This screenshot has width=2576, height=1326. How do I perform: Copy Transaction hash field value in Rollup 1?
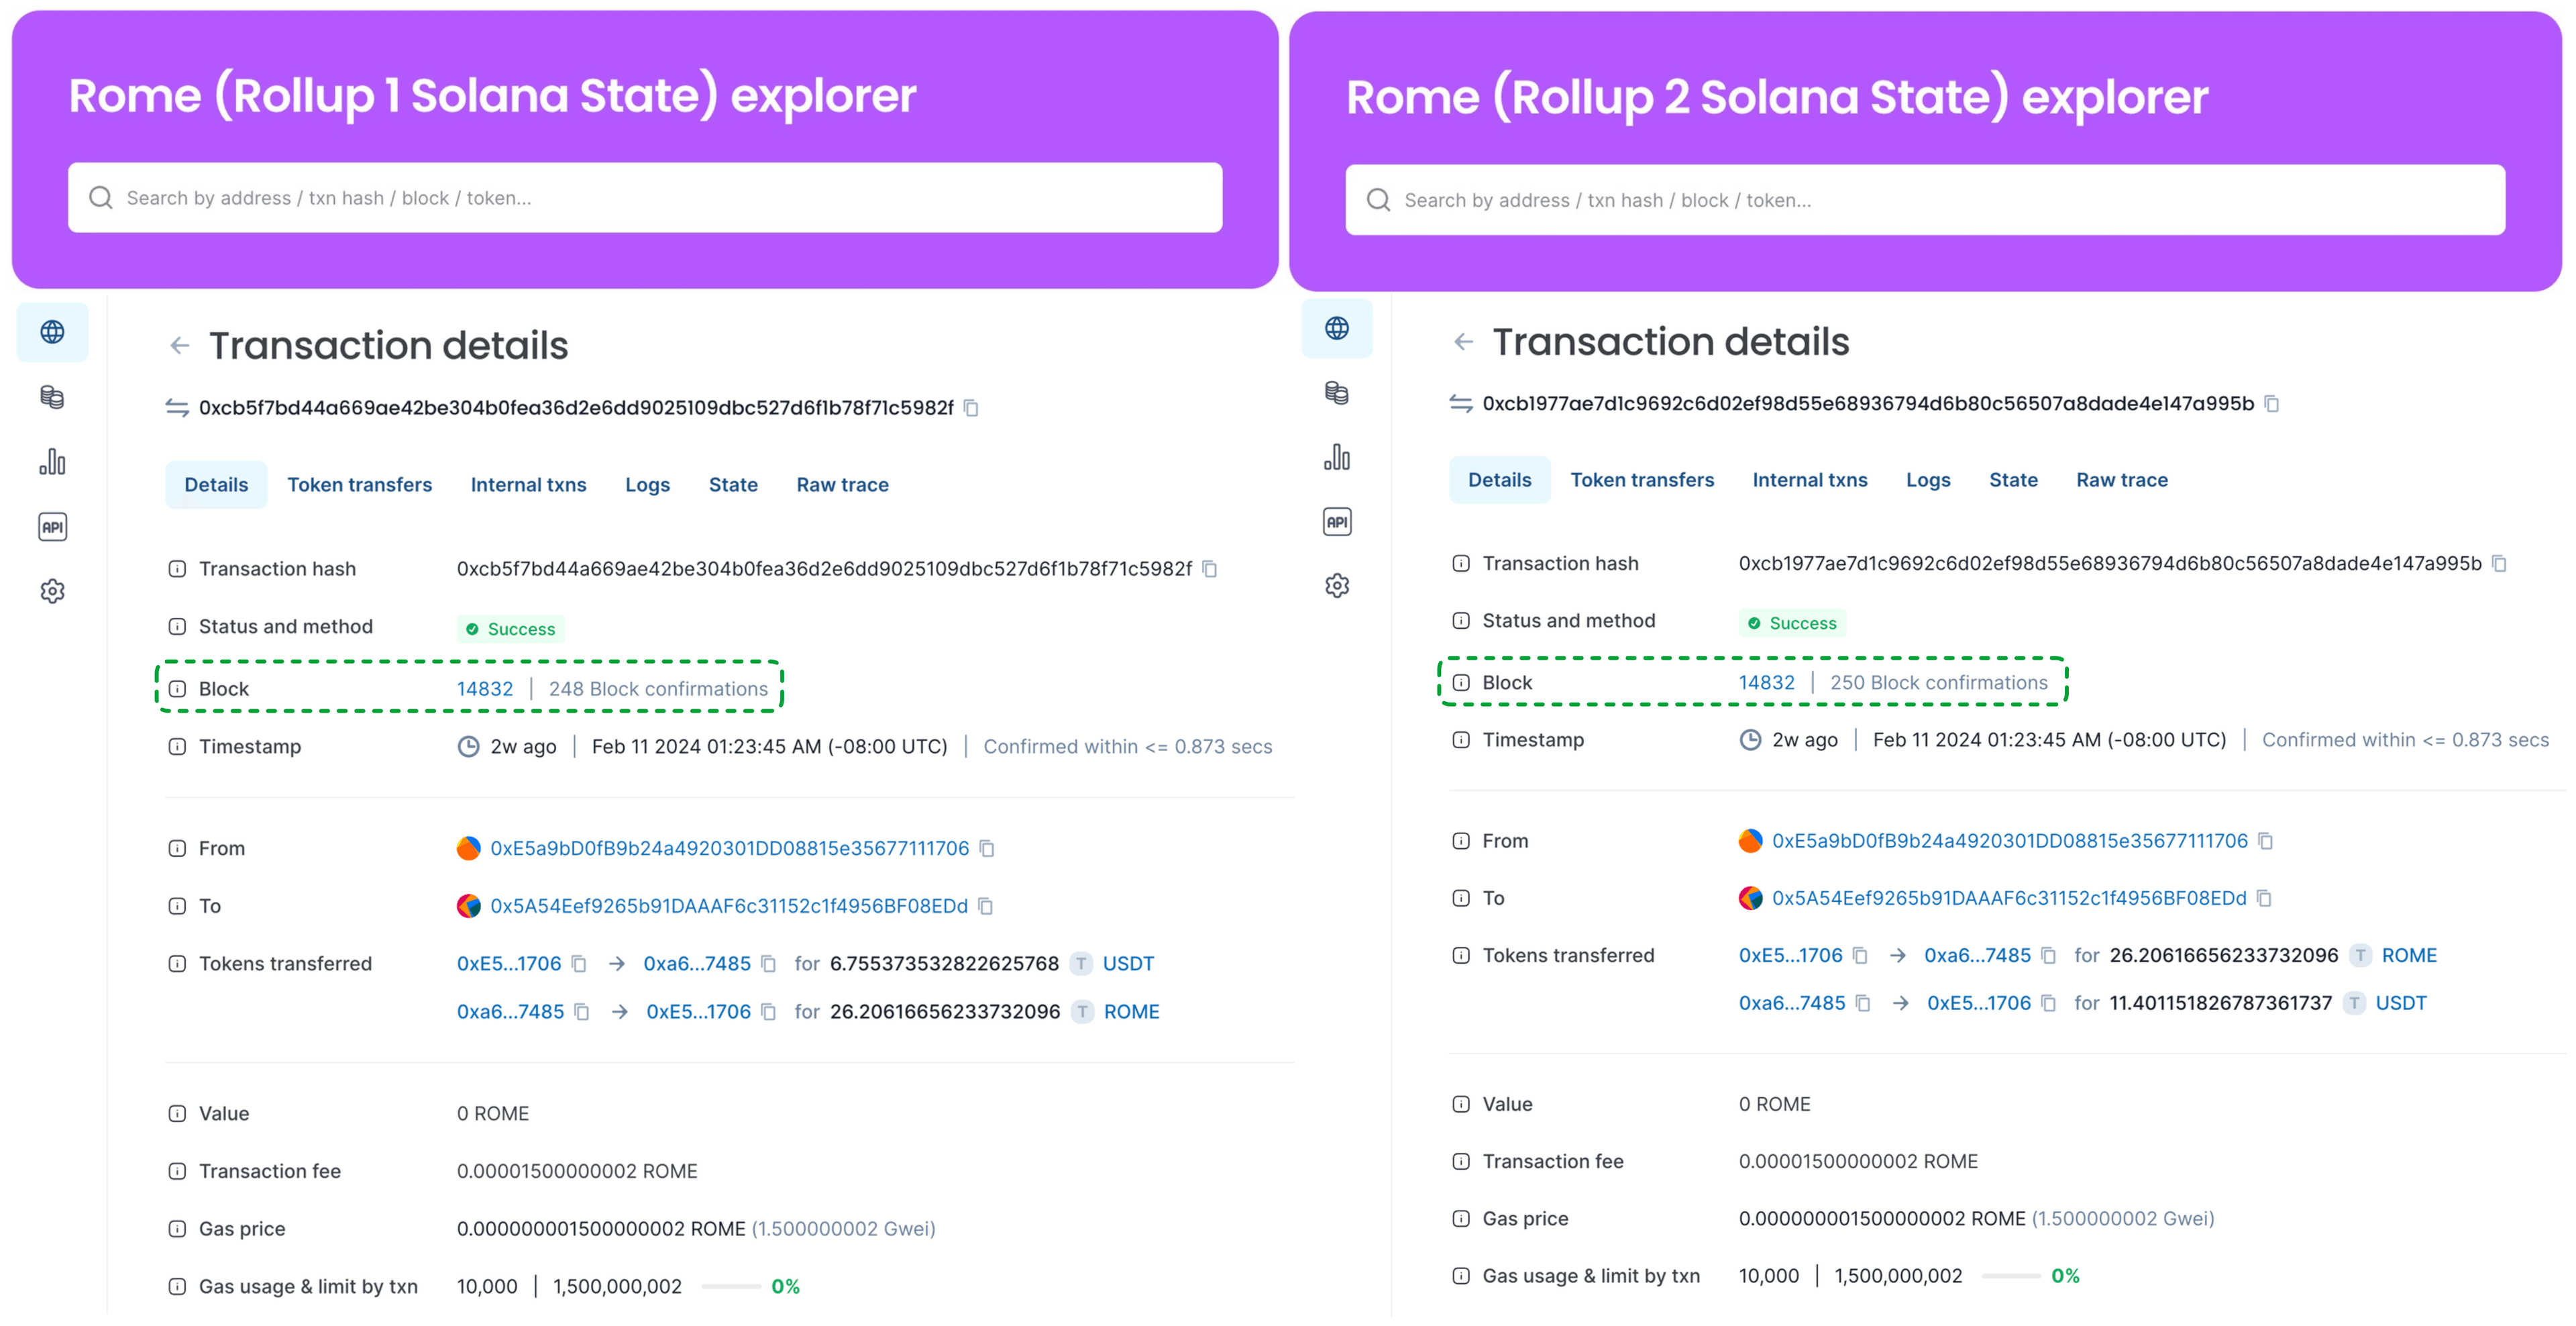point(1210,569)
